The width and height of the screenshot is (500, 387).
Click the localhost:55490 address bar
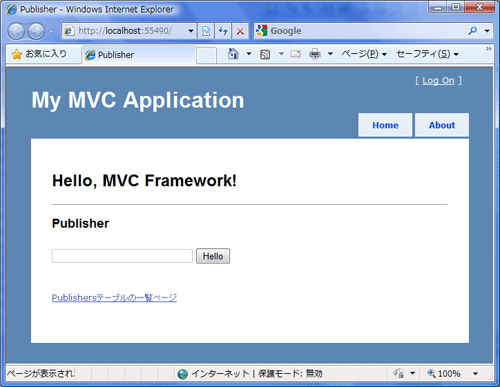point(125,31)
